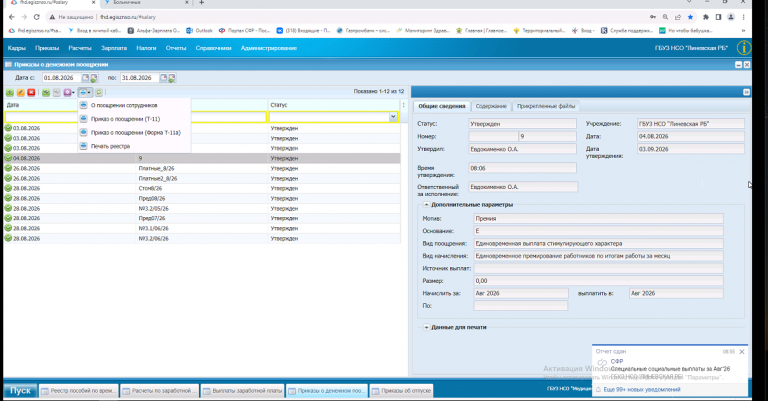Close the ОФР notification popup
768x401 pixels.
pyautogui.click(x=742, y=352)
